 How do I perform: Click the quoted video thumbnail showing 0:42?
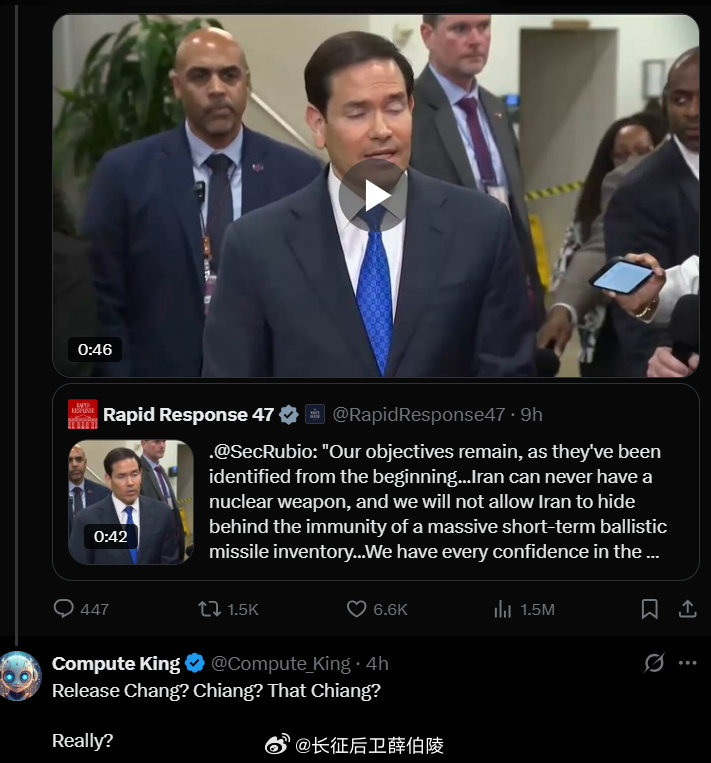pyautogui.click(x=131, y=502)
